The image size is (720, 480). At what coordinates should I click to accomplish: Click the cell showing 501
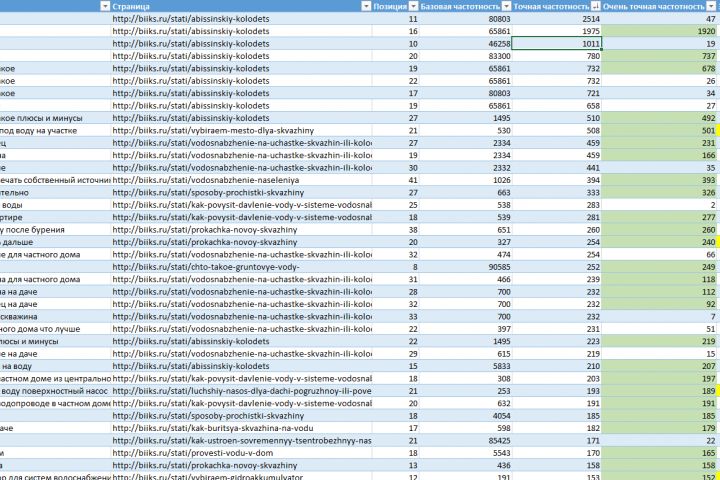(660, 130)
